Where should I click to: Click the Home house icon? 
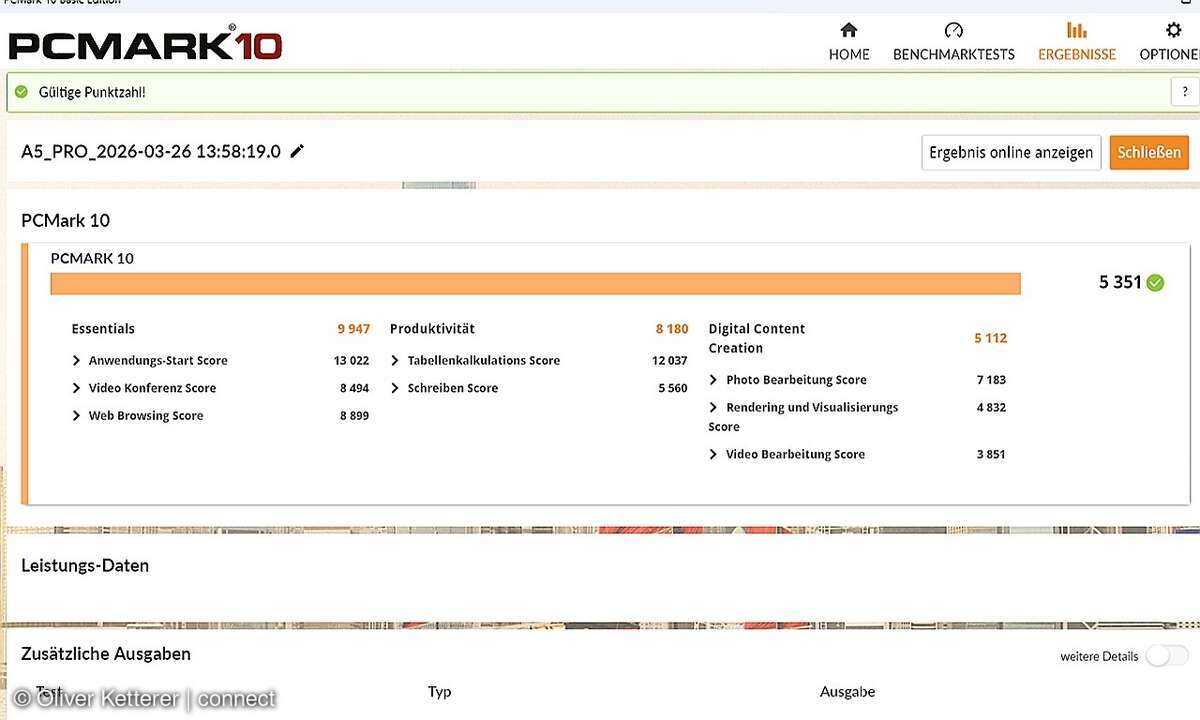point(848,30)
